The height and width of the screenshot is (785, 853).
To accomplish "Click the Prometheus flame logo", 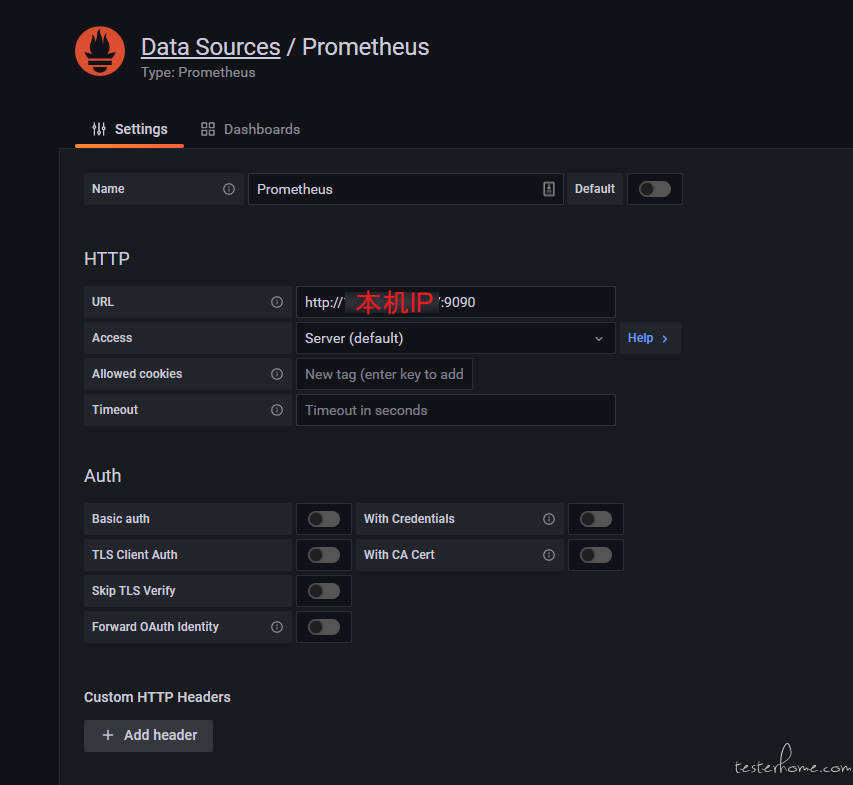I will pyautogui.click(x=100, y=51).
